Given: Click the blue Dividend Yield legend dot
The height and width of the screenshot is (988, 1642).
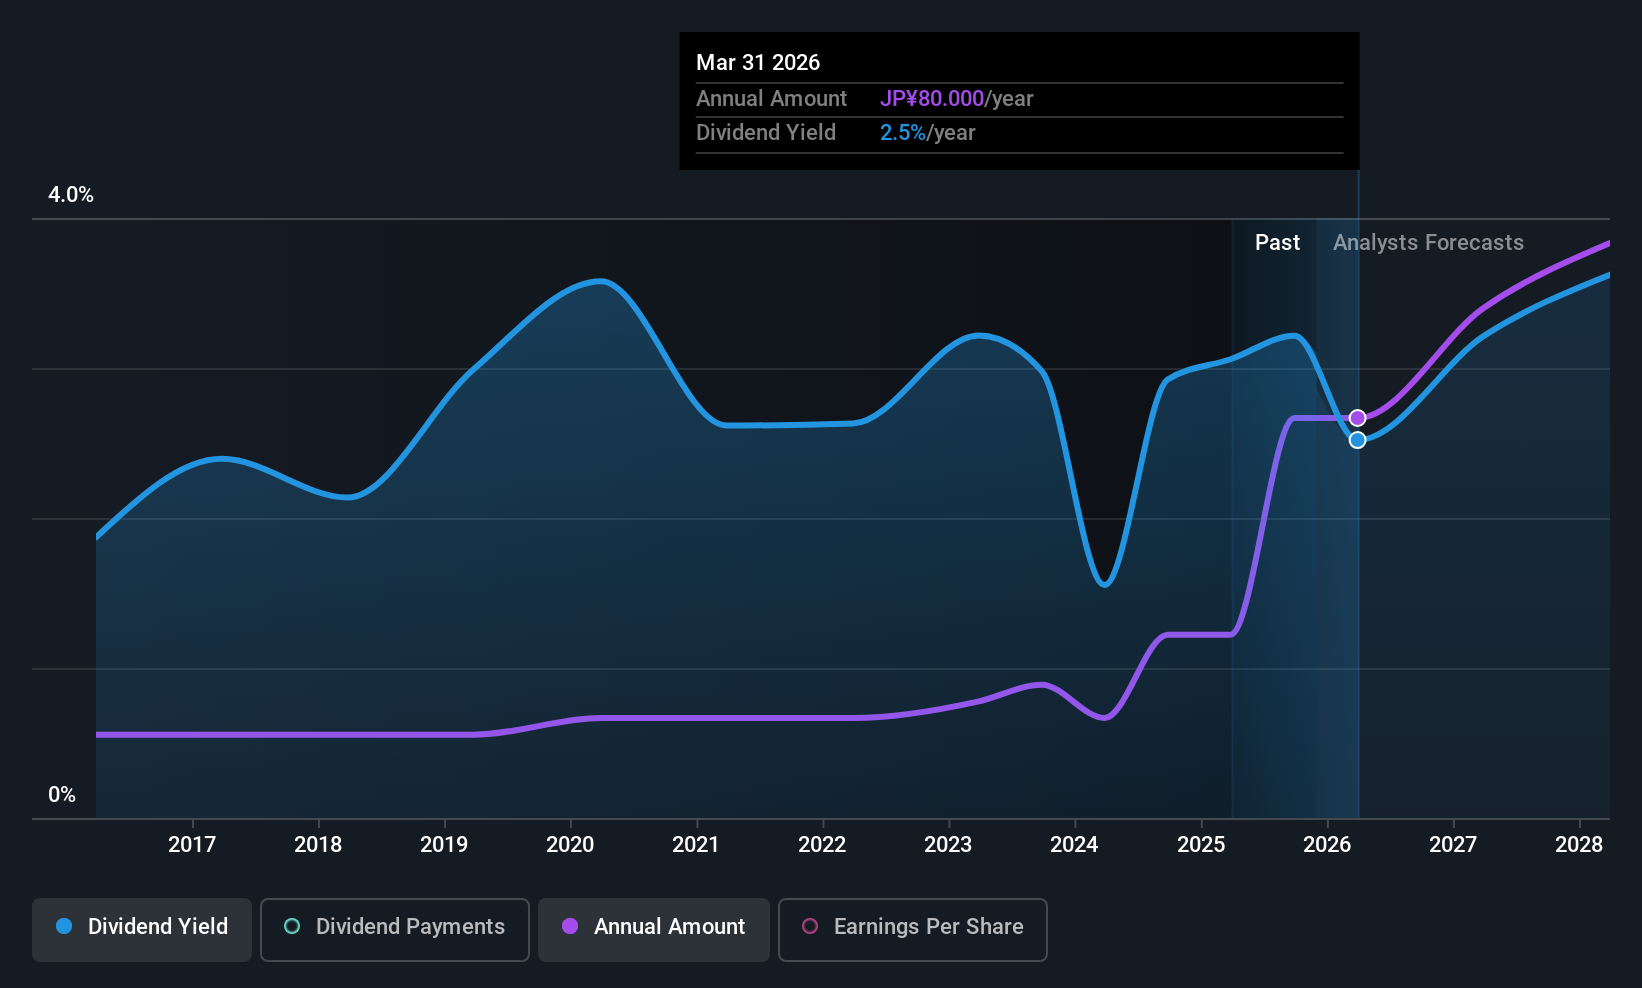Looking at the screenshot, I should pyautogui.click(x=64, y=927).
